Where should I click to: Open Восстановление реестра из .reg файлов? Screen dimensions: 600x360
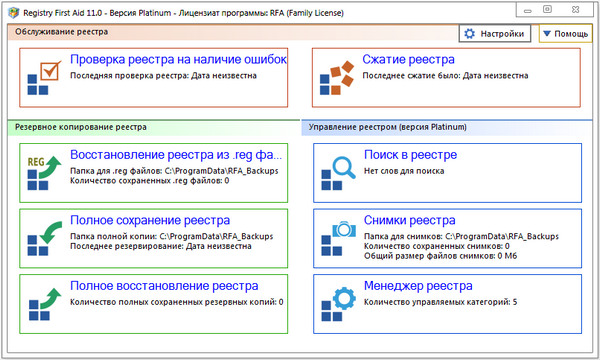coord(176,155)
